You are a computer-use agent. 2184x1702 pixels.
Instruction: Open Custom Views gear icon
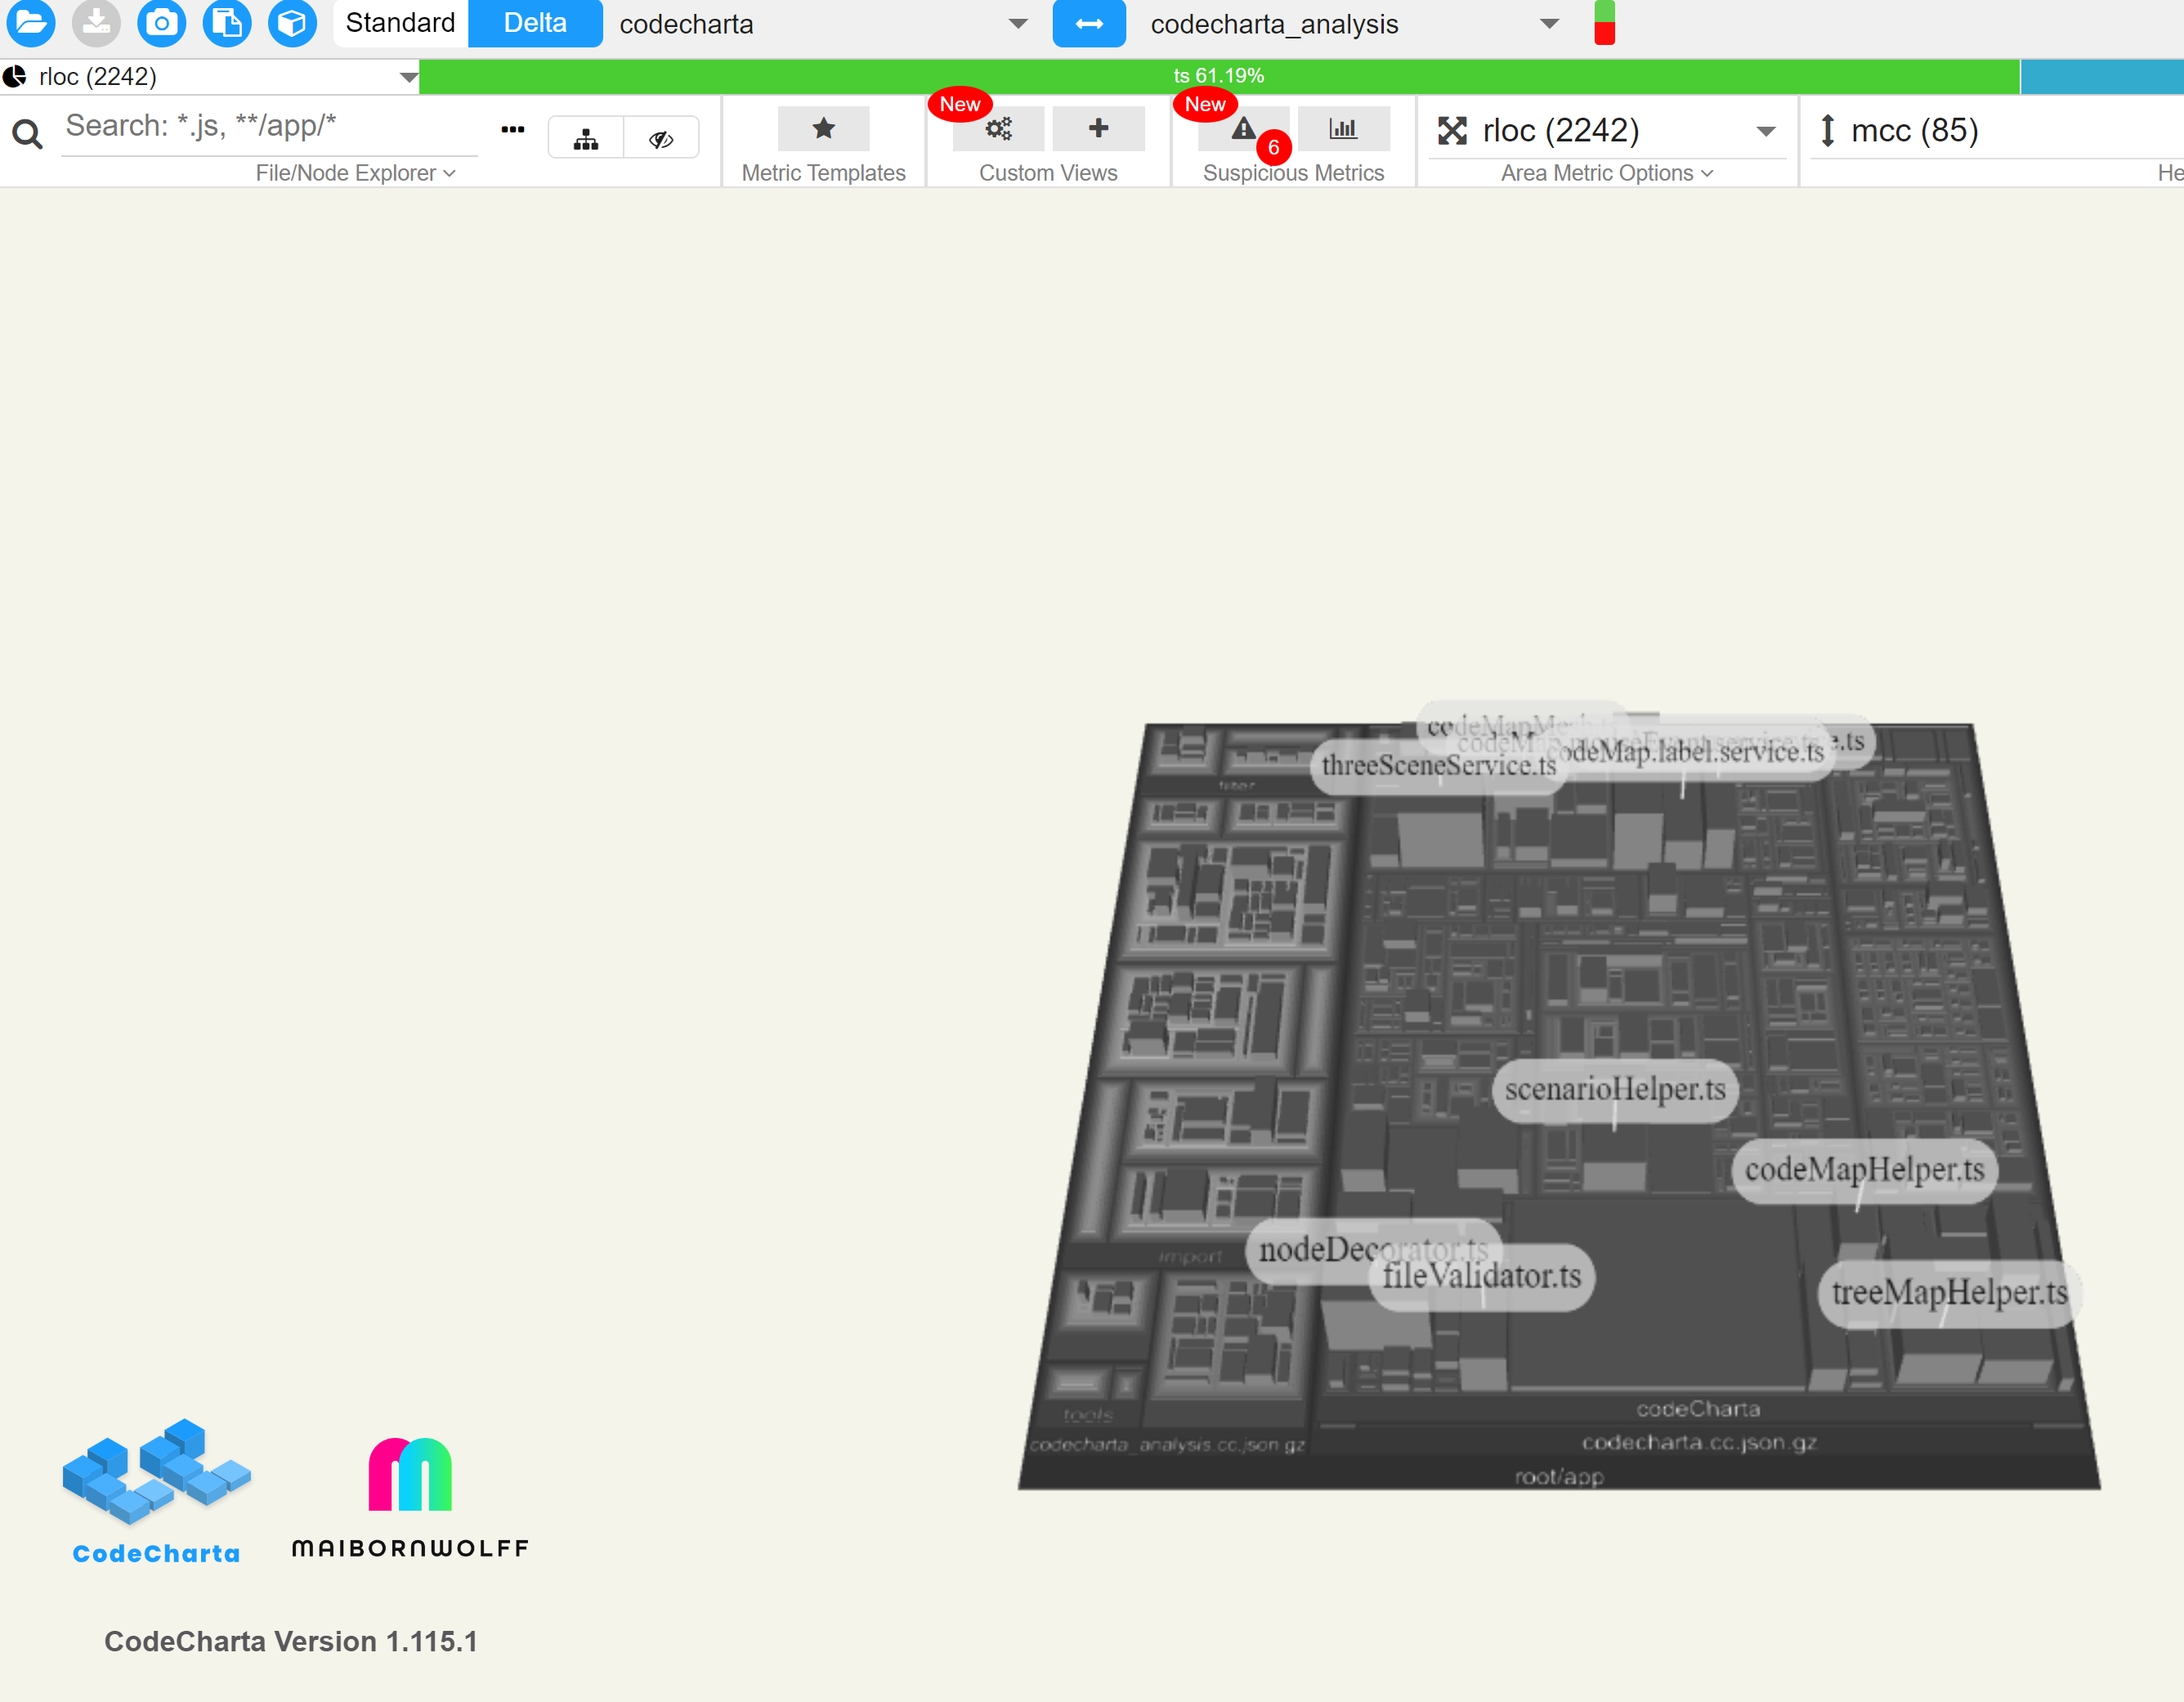tap(998, 129)
